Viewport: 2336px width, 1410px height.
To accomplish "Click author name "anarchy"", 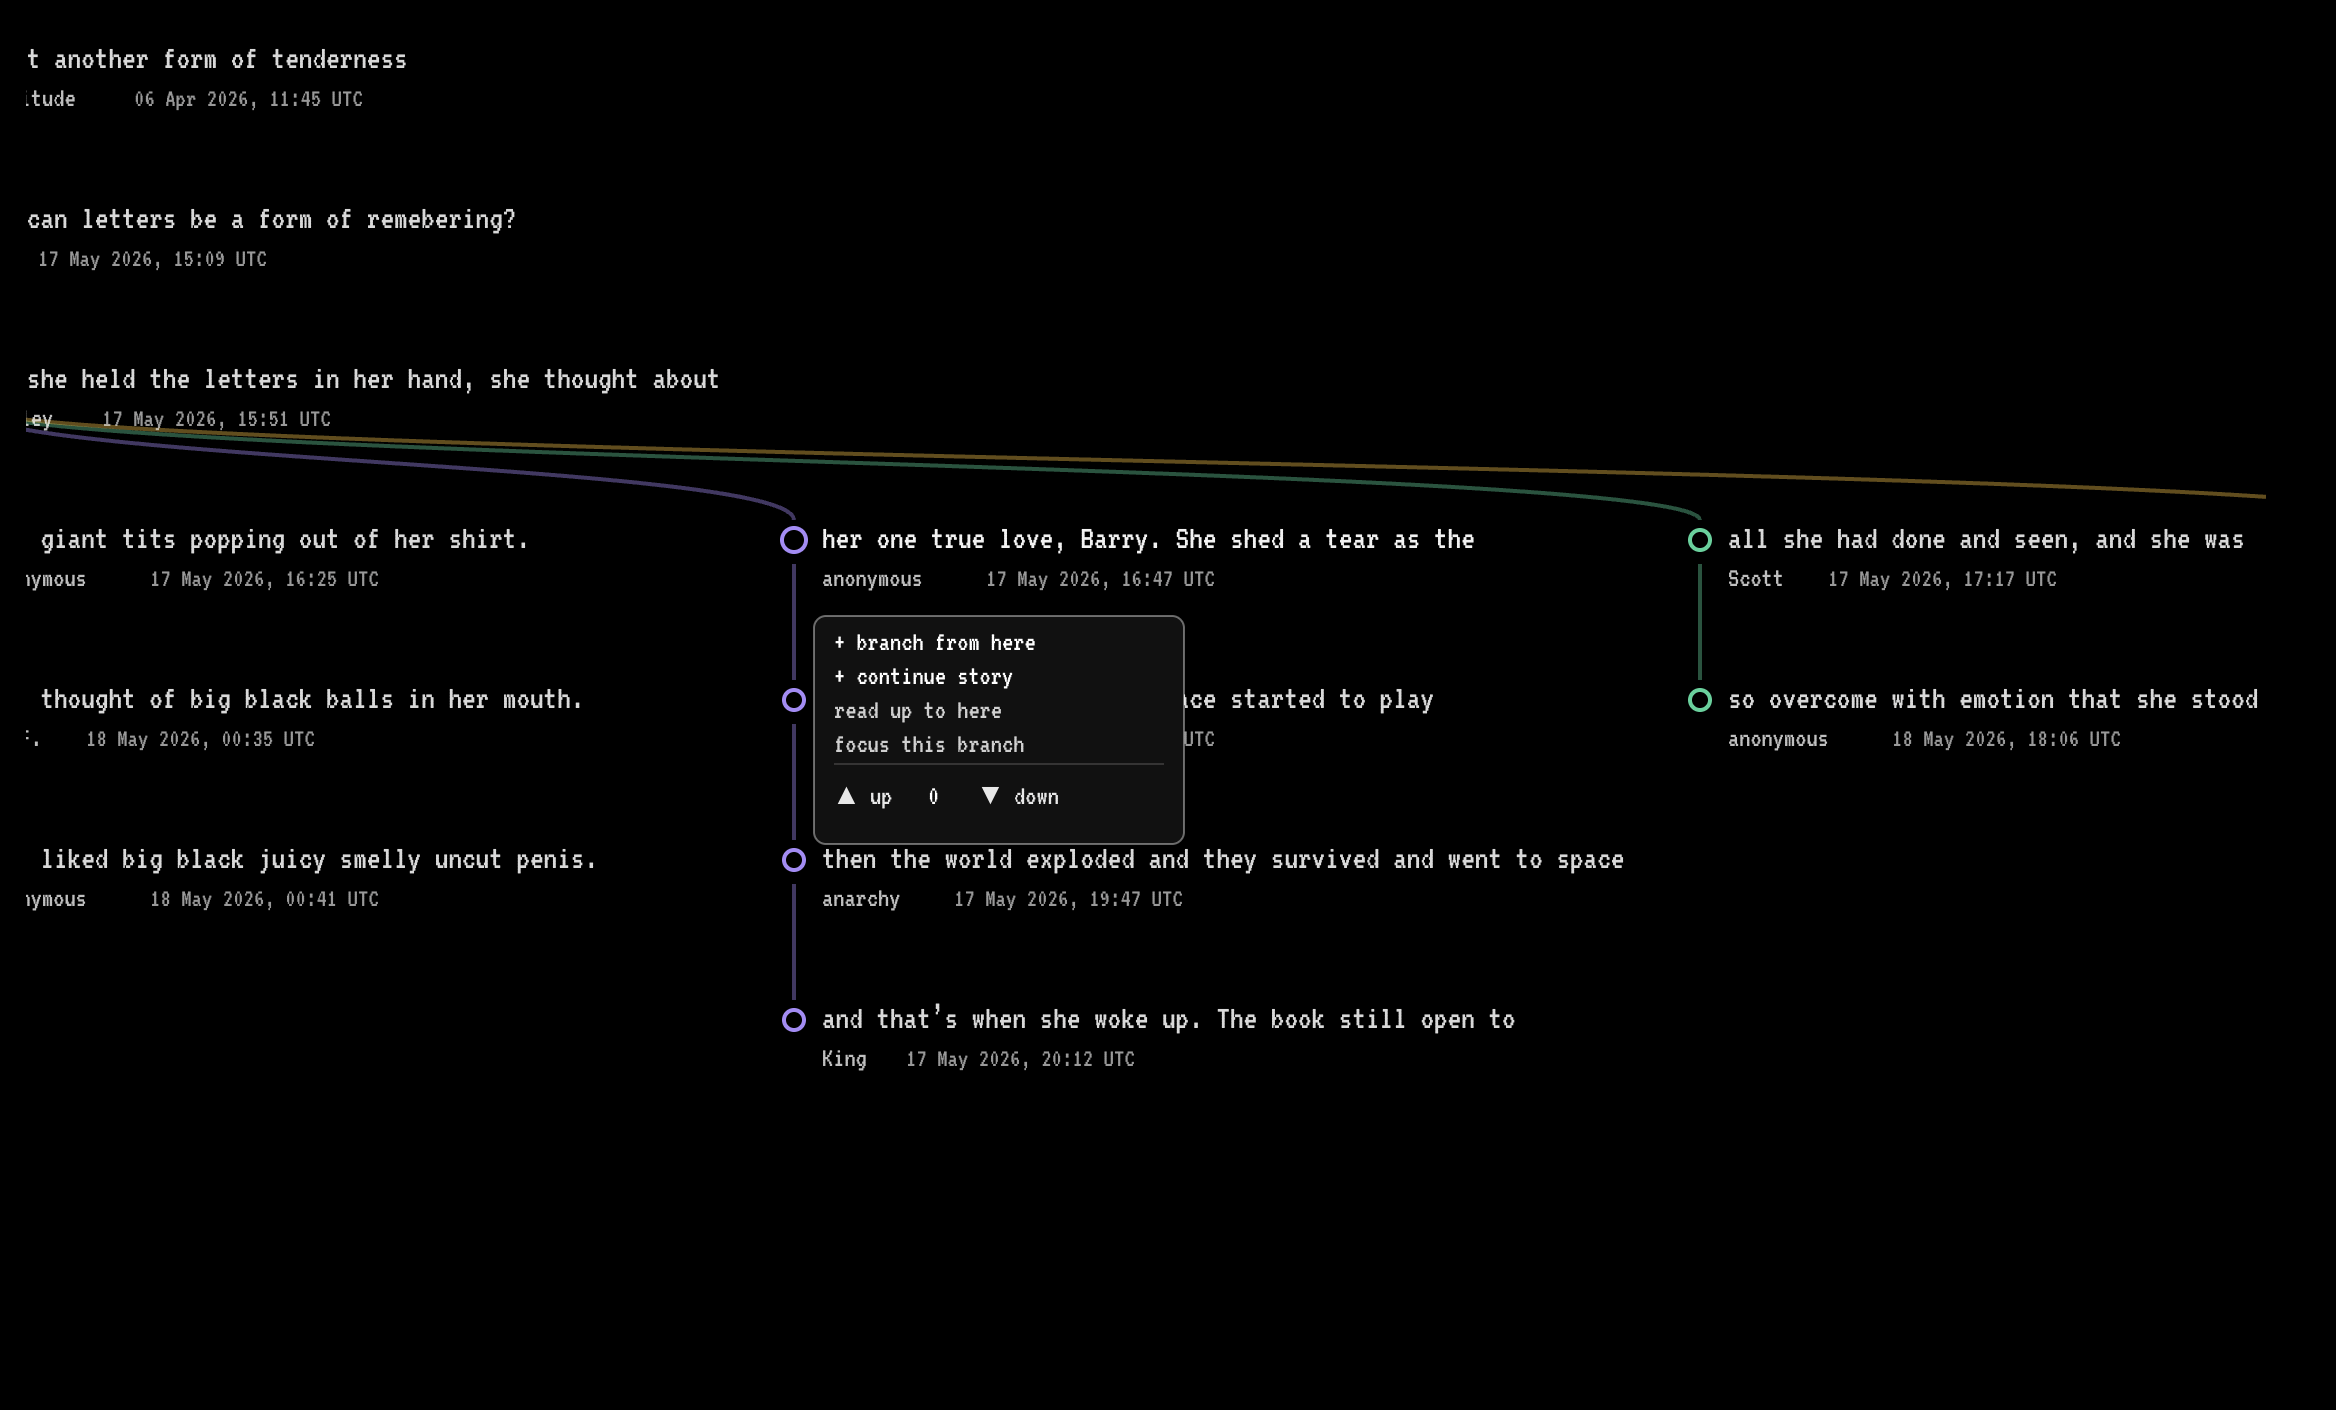I will click(861, 899).
